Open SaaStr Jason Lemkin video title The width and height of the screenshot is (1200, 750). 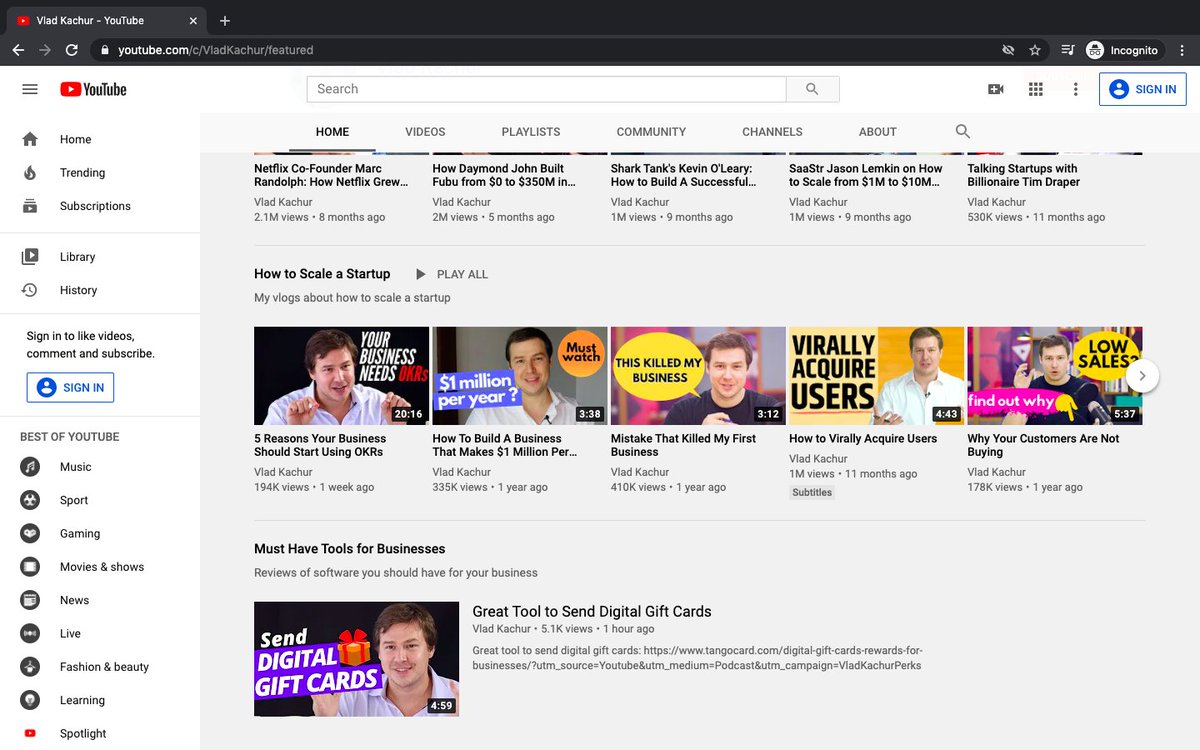[x=866, y=175]
